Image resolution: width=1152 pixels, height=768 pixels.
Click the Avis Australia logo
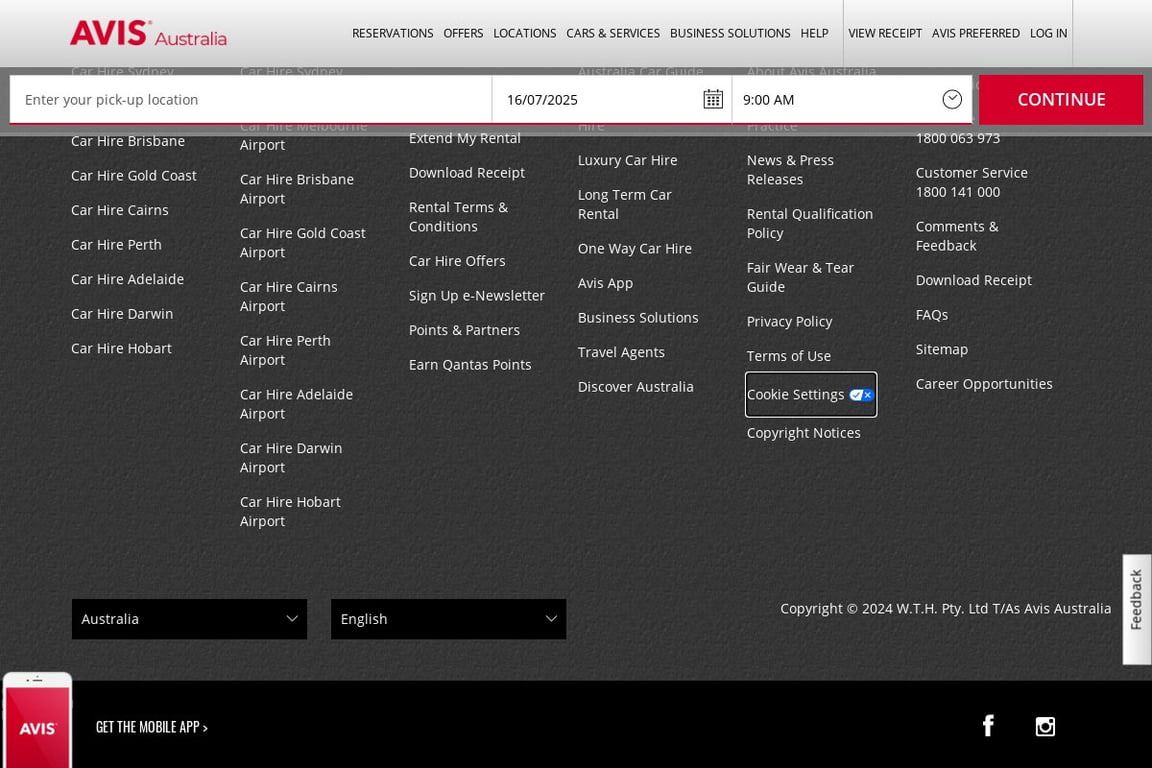148,34
